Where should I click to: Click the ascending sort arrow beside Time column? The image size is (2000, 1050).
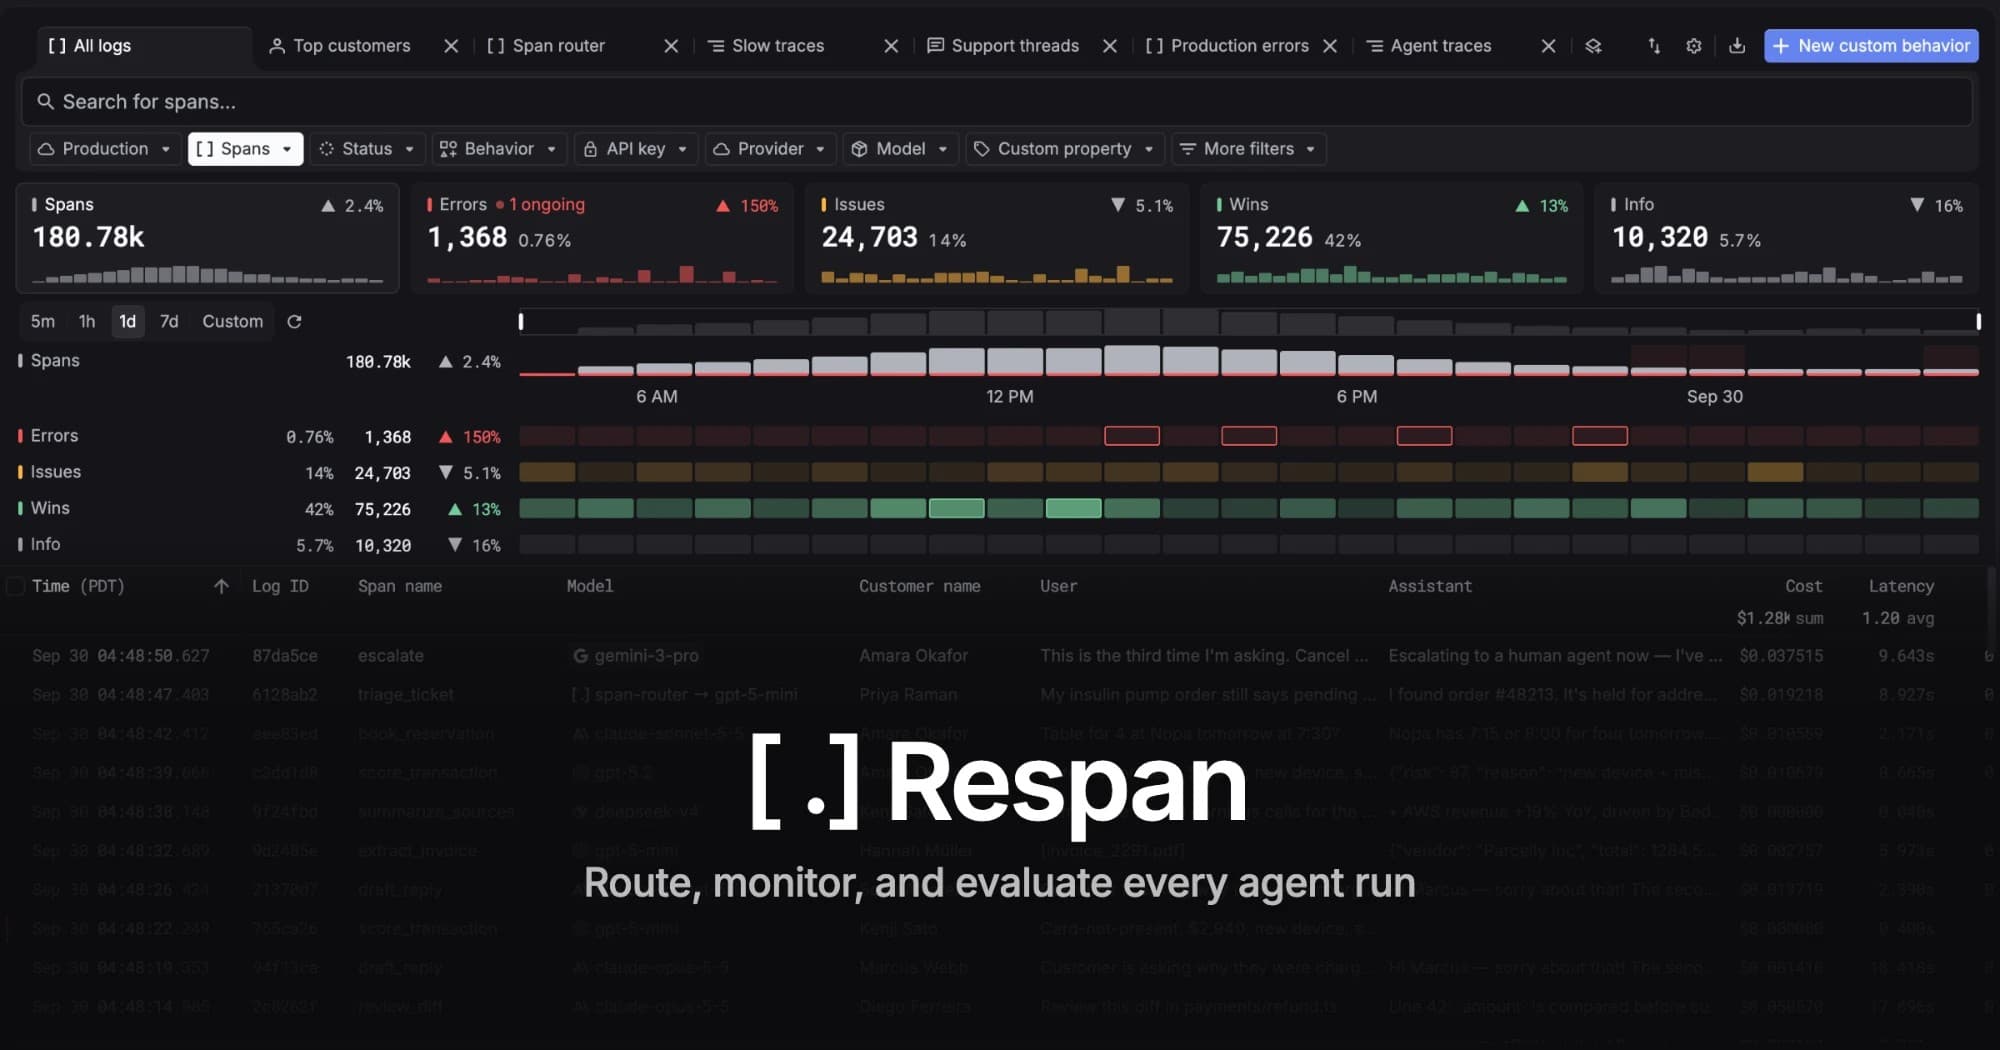(221, 586)
